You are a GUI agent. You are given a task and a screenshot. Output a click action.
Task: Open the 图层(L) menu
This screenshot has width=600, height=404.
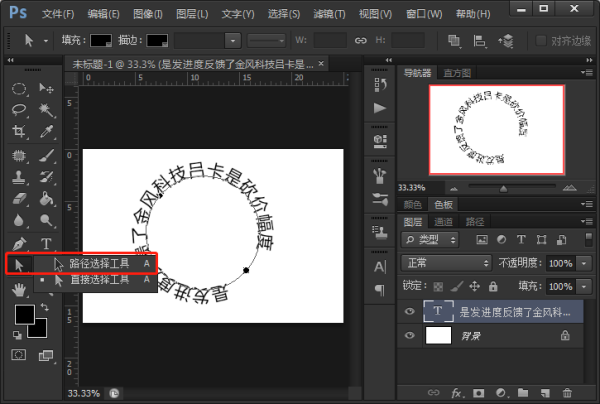[x=192, y=14]
